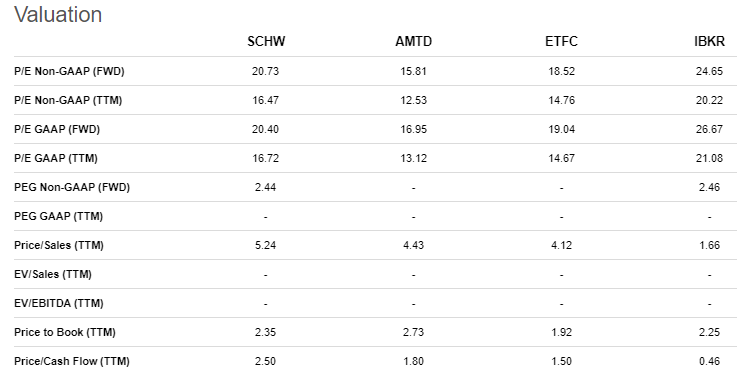Click the P/E GAAP (TTM) label
Viewport: 737px width, 371px height.
(x=56, y=158)
